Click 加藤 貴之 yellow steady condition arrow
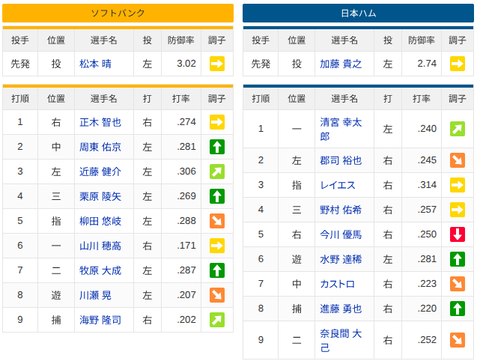 pos(457,64)
